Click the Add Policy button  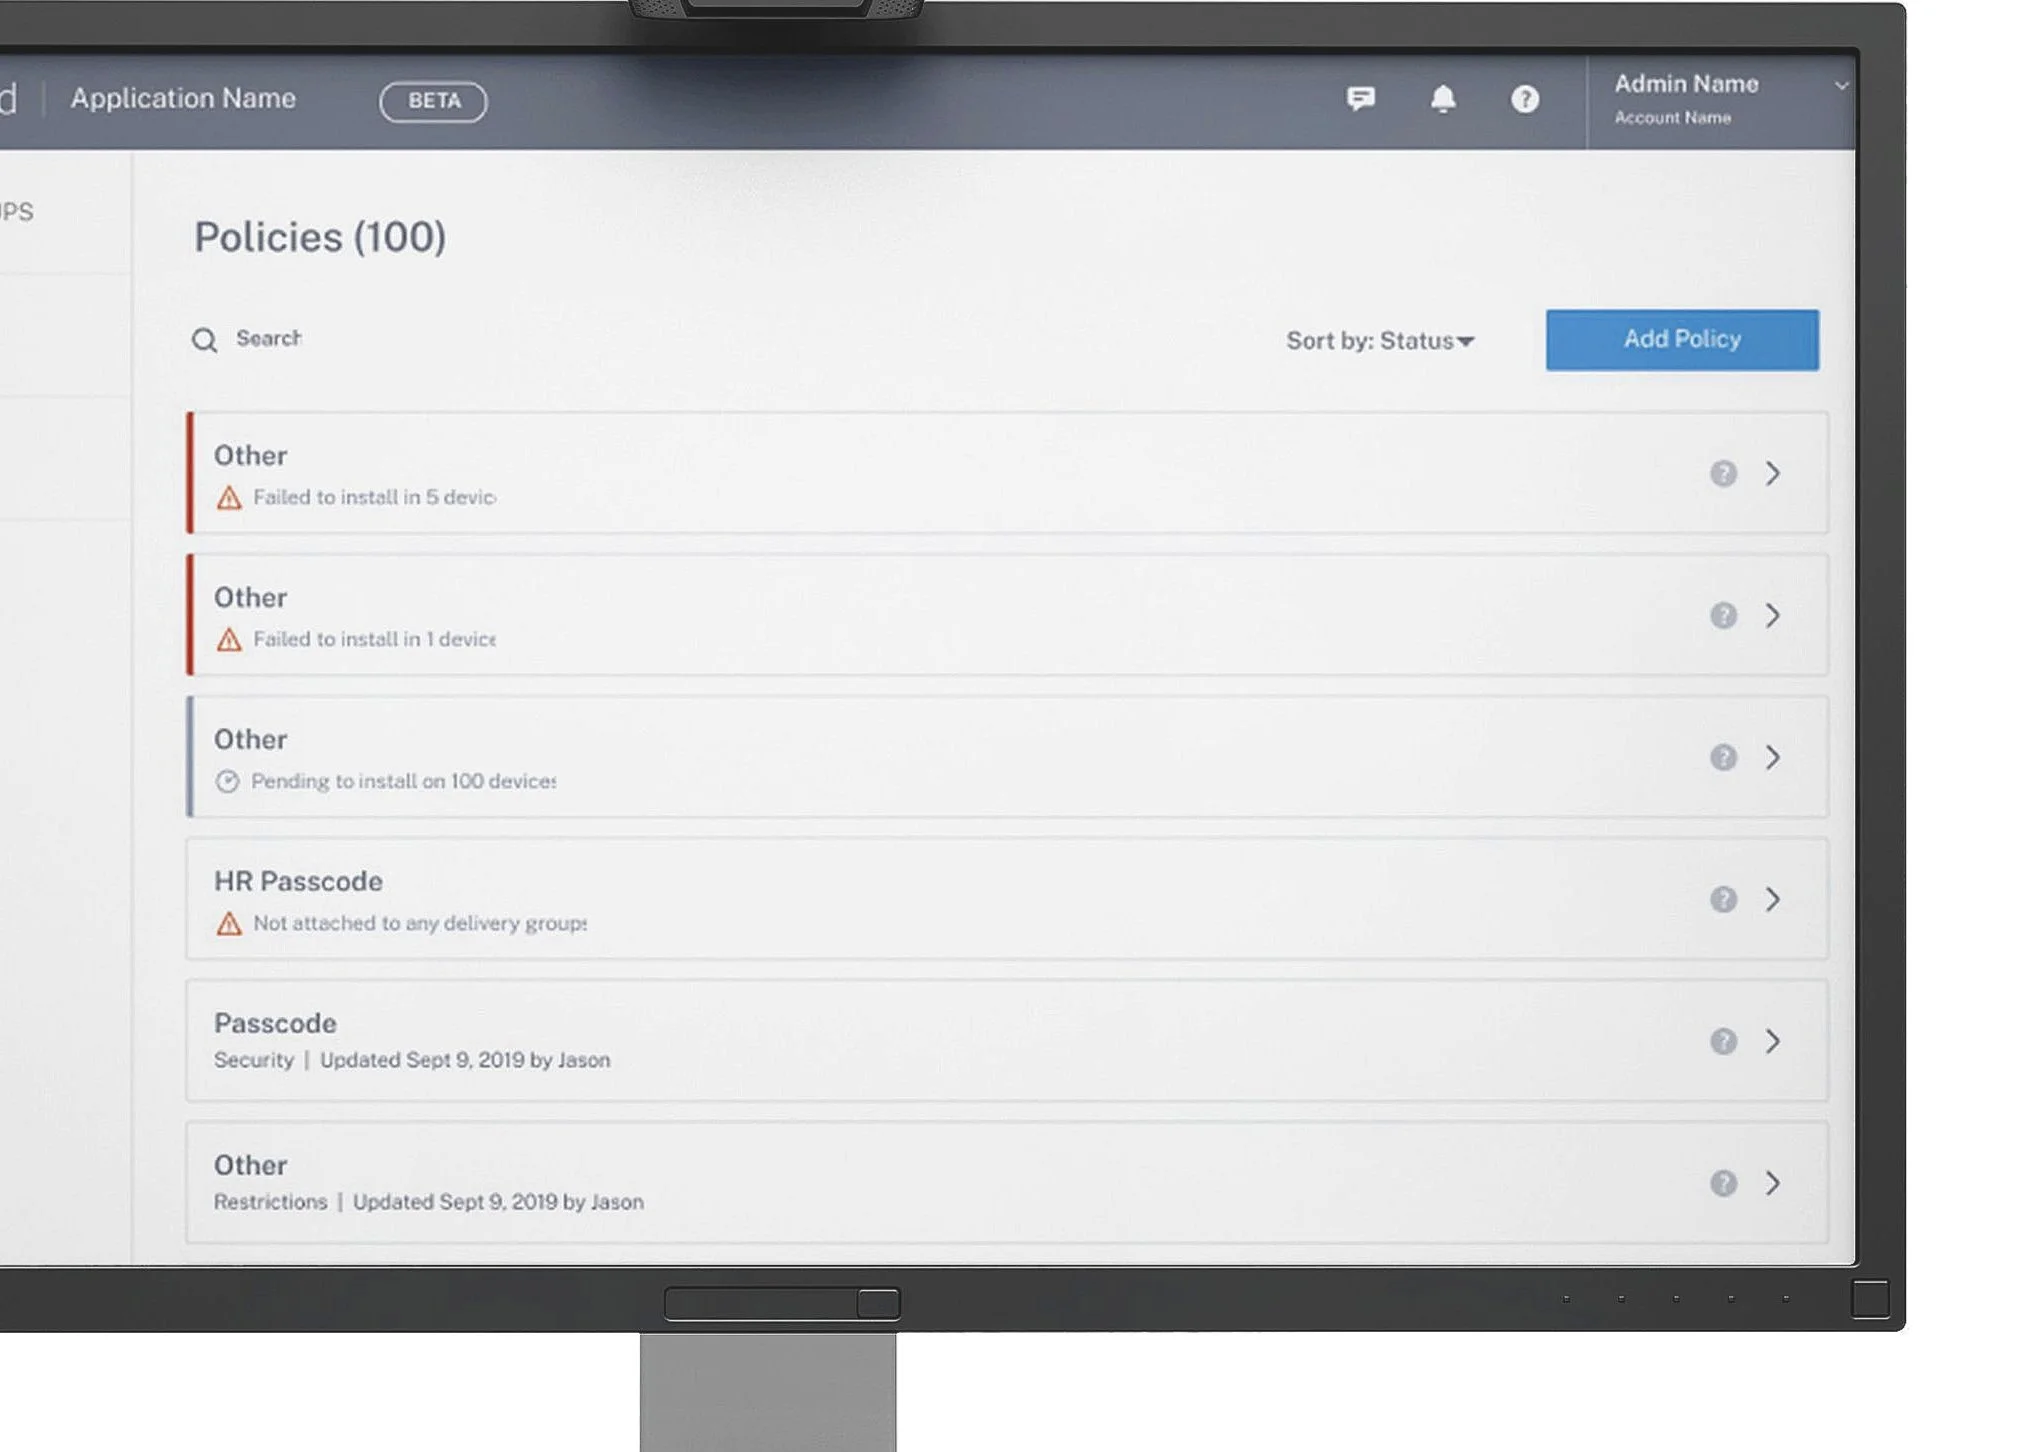[1681, 340]
